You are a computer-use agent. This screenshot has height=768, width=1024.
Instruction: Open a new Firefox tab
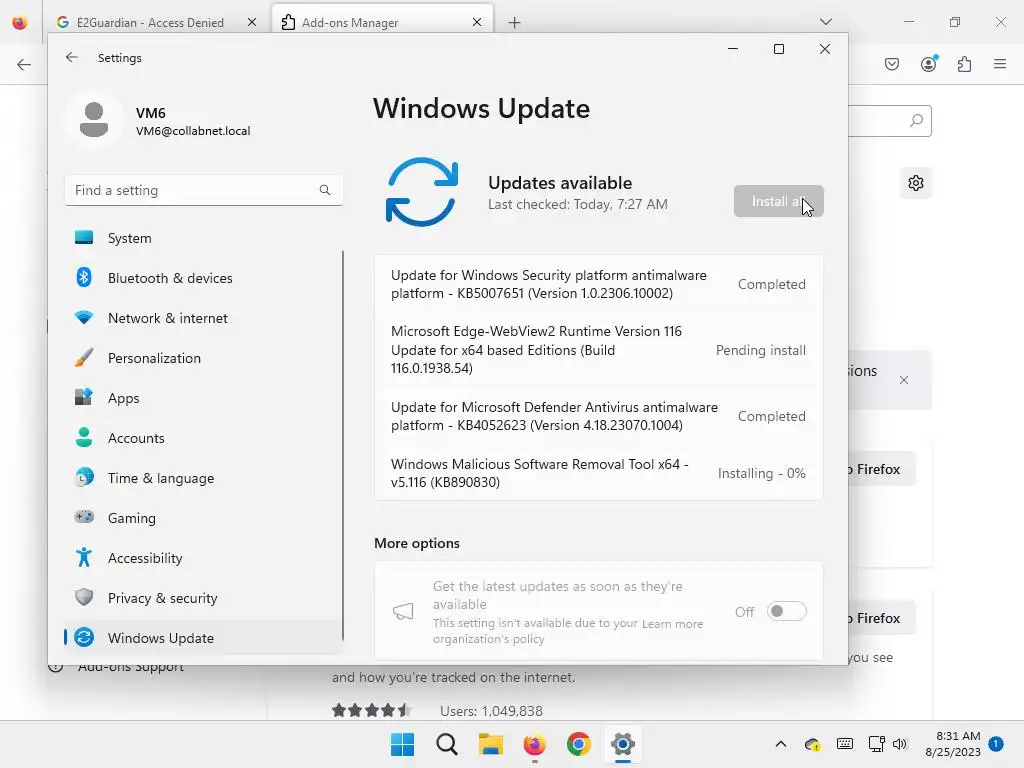(515, 23)
